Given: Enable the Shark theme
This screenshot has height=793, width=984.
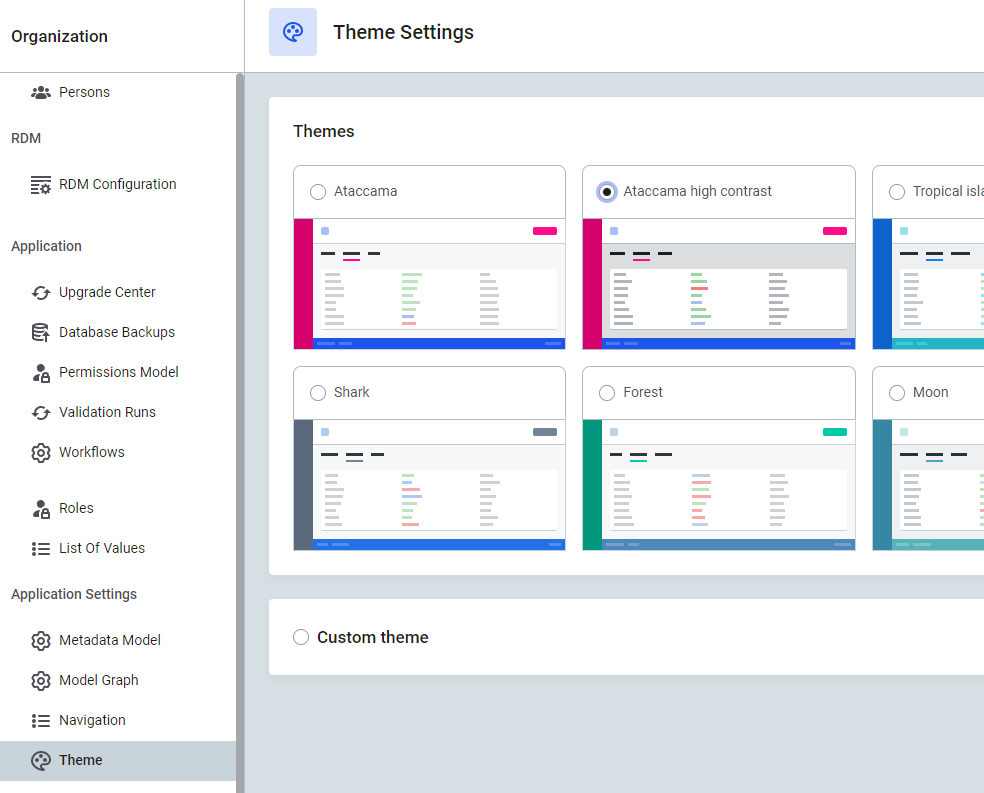Looking at the screenshot, I should point(317,393).
